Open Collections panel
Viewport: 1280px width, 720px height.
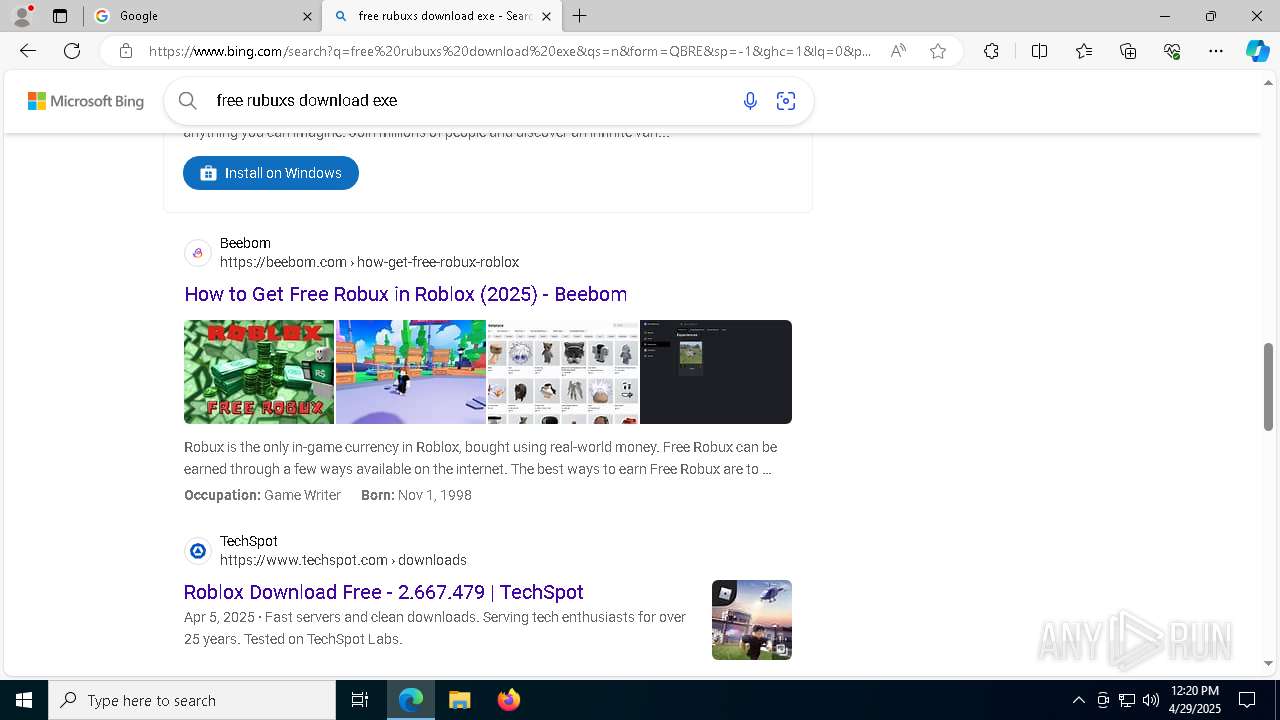tap(1128, 51)
